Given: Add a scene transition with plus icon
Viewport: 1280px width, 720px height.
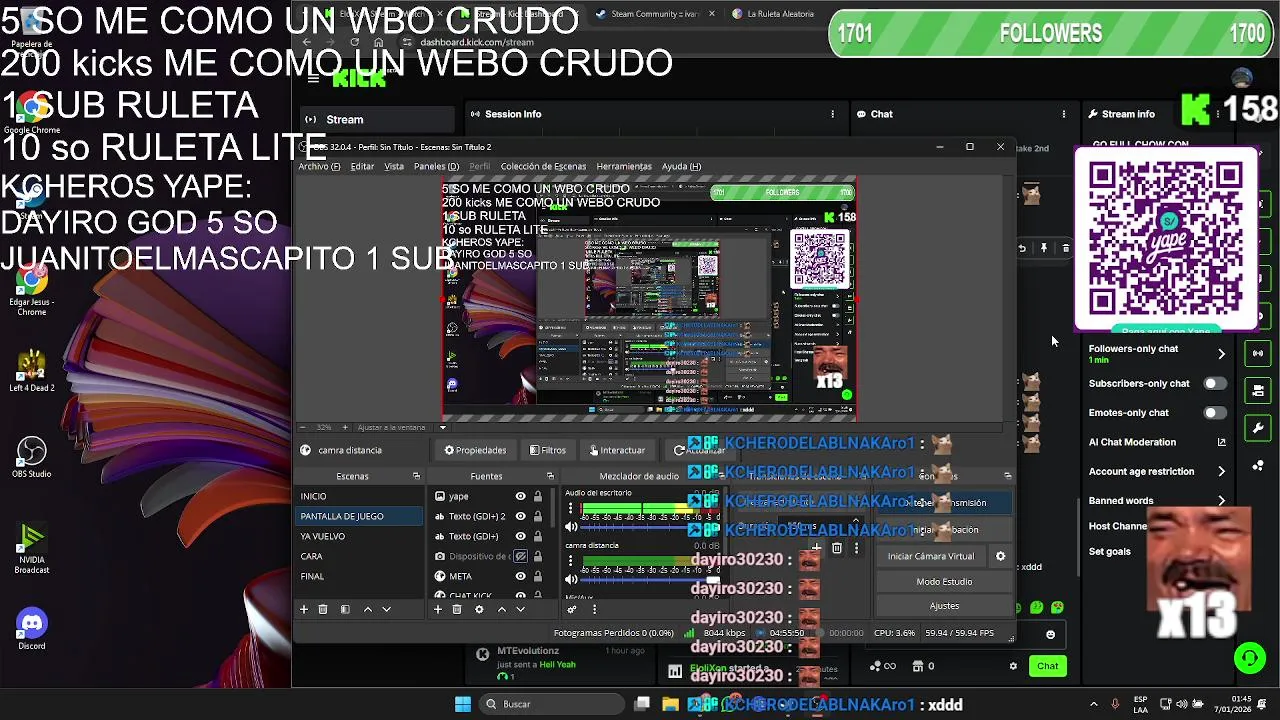Looking at the screenshot, I should click(816, 548).
